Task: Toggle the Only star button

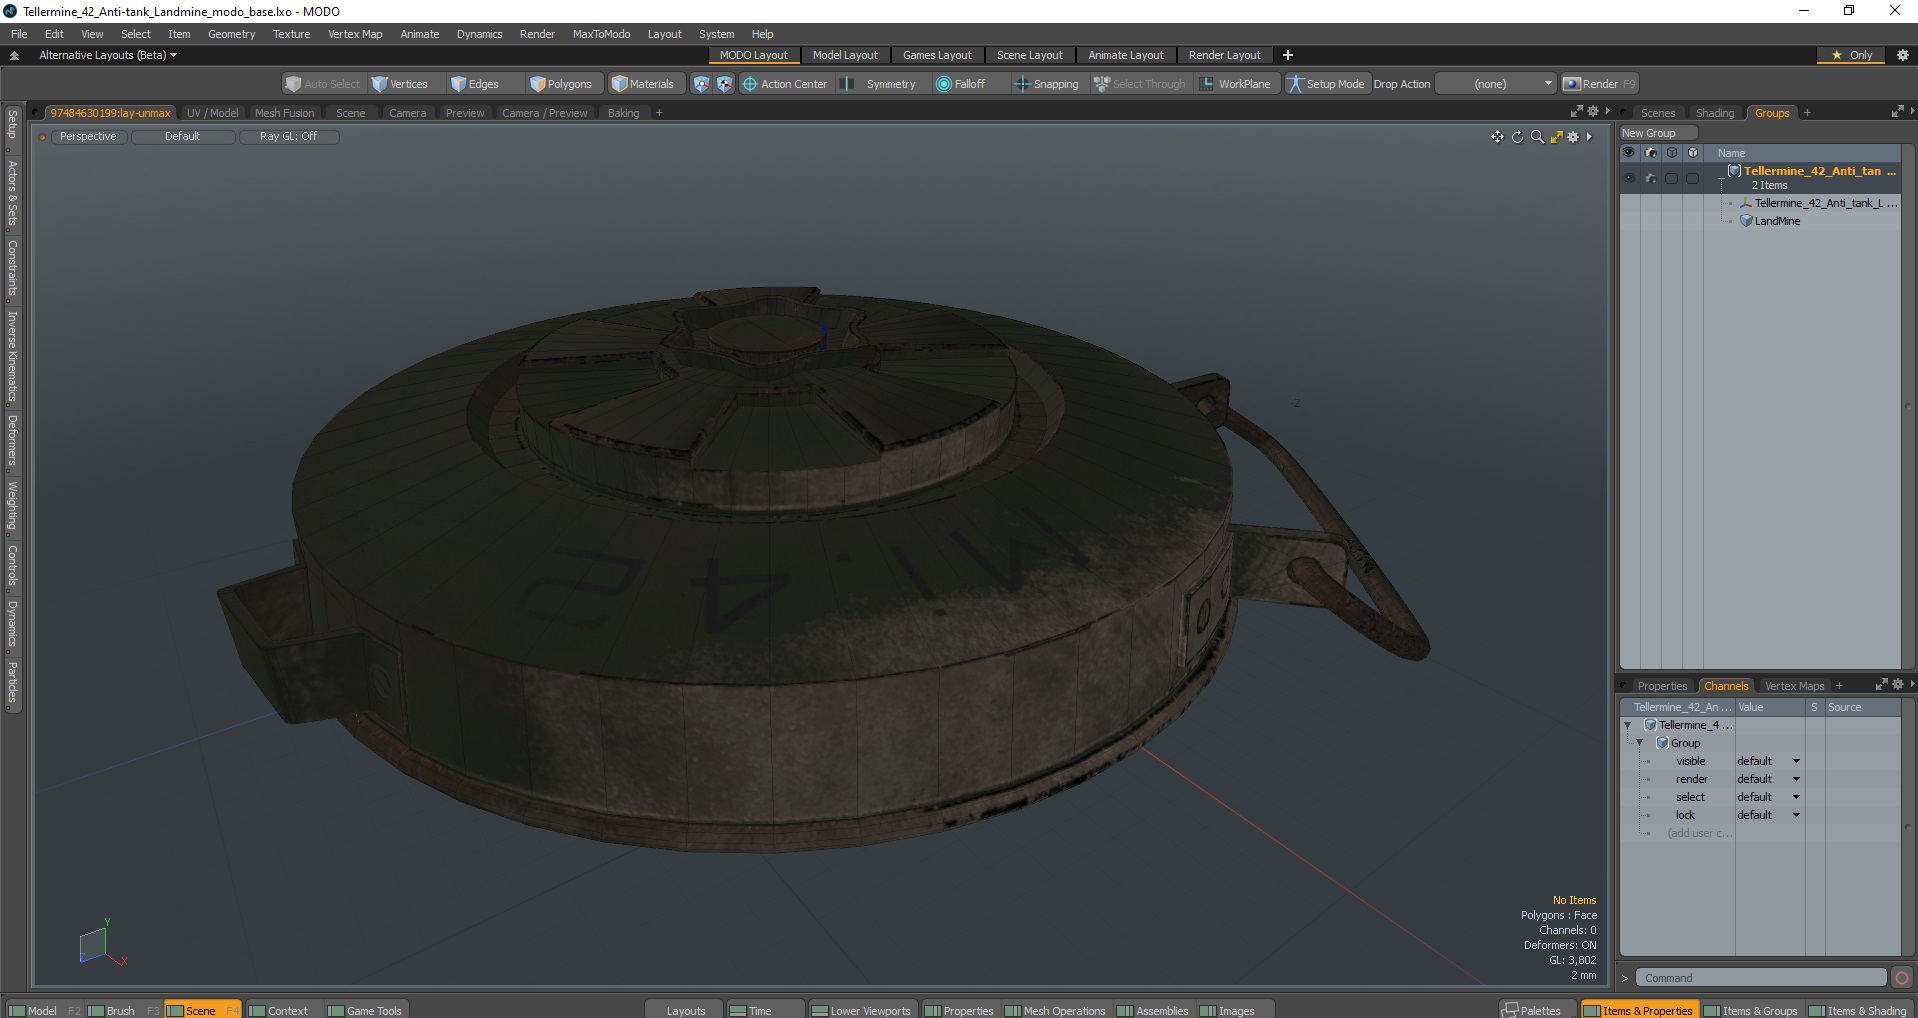Action: point(1852,55)
